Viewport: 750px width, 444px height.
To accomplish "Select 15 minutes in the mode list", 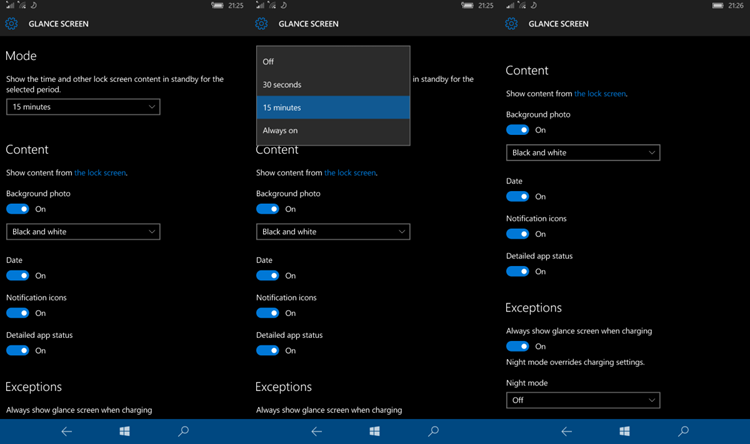I will pyautogui.click(x=333, y=108).
